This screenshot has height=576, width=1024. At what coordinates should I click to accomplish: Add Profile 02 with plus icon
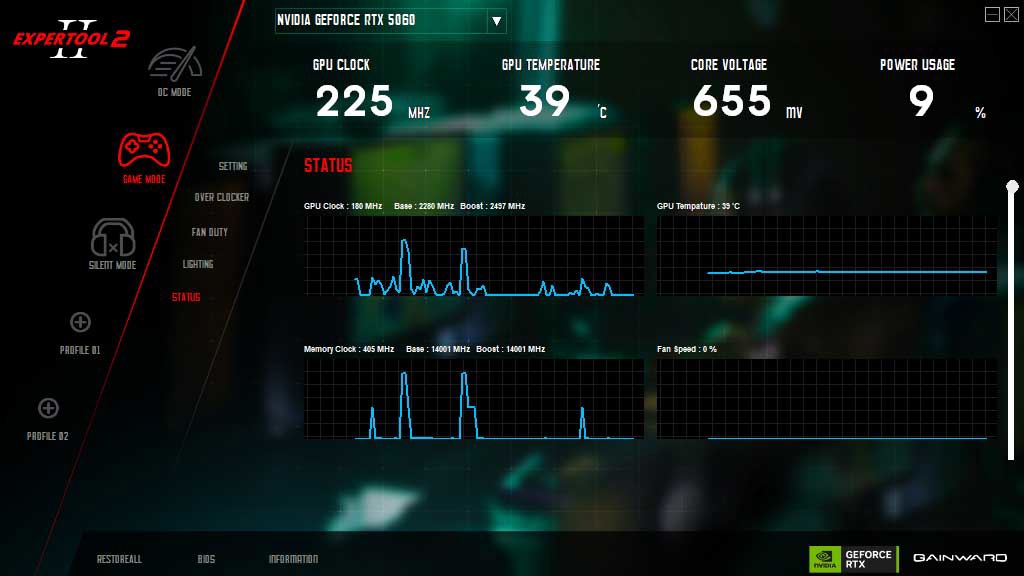click(x=48, y=408)
